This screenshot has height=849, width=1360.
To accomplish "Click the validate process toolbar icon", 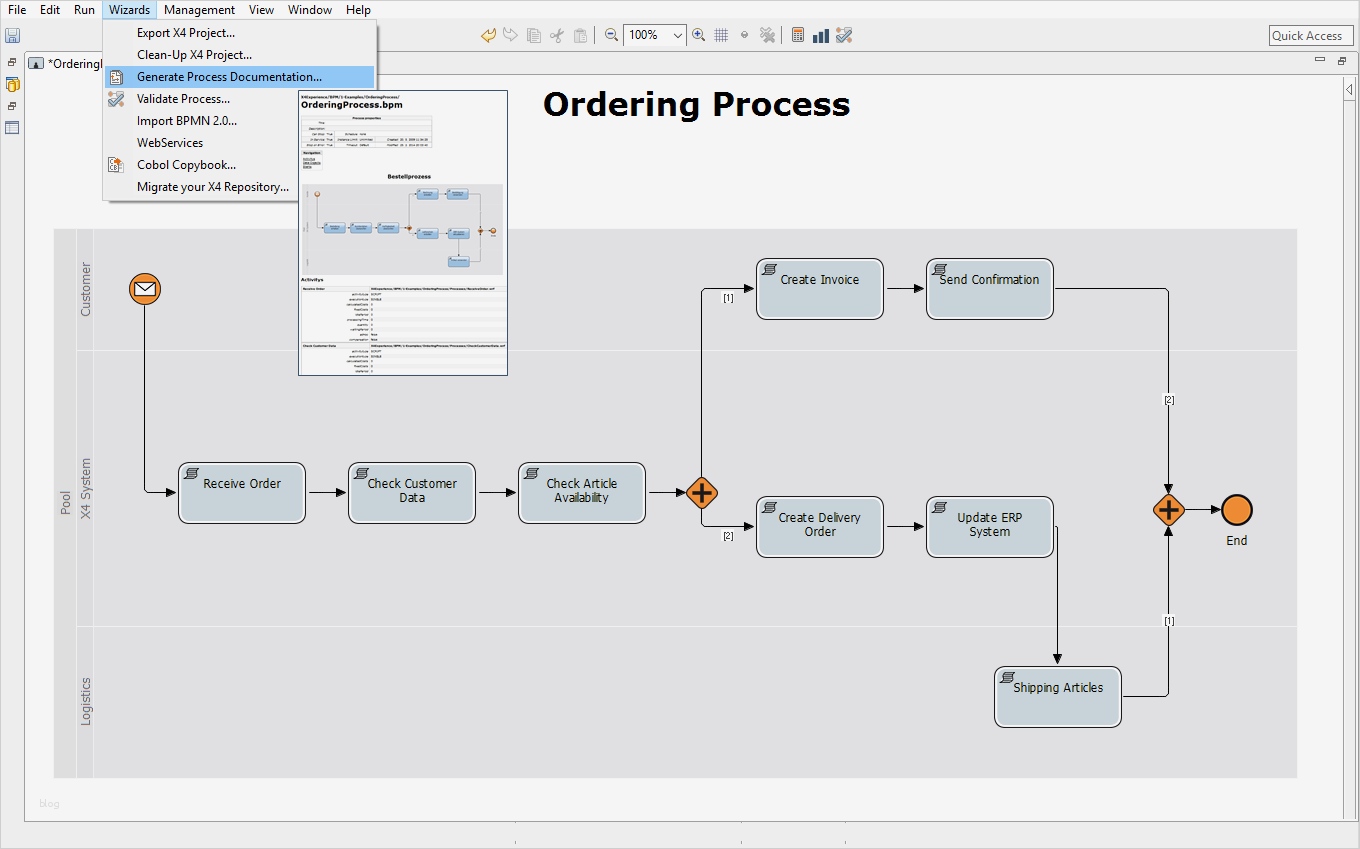I will coord(844,36).
